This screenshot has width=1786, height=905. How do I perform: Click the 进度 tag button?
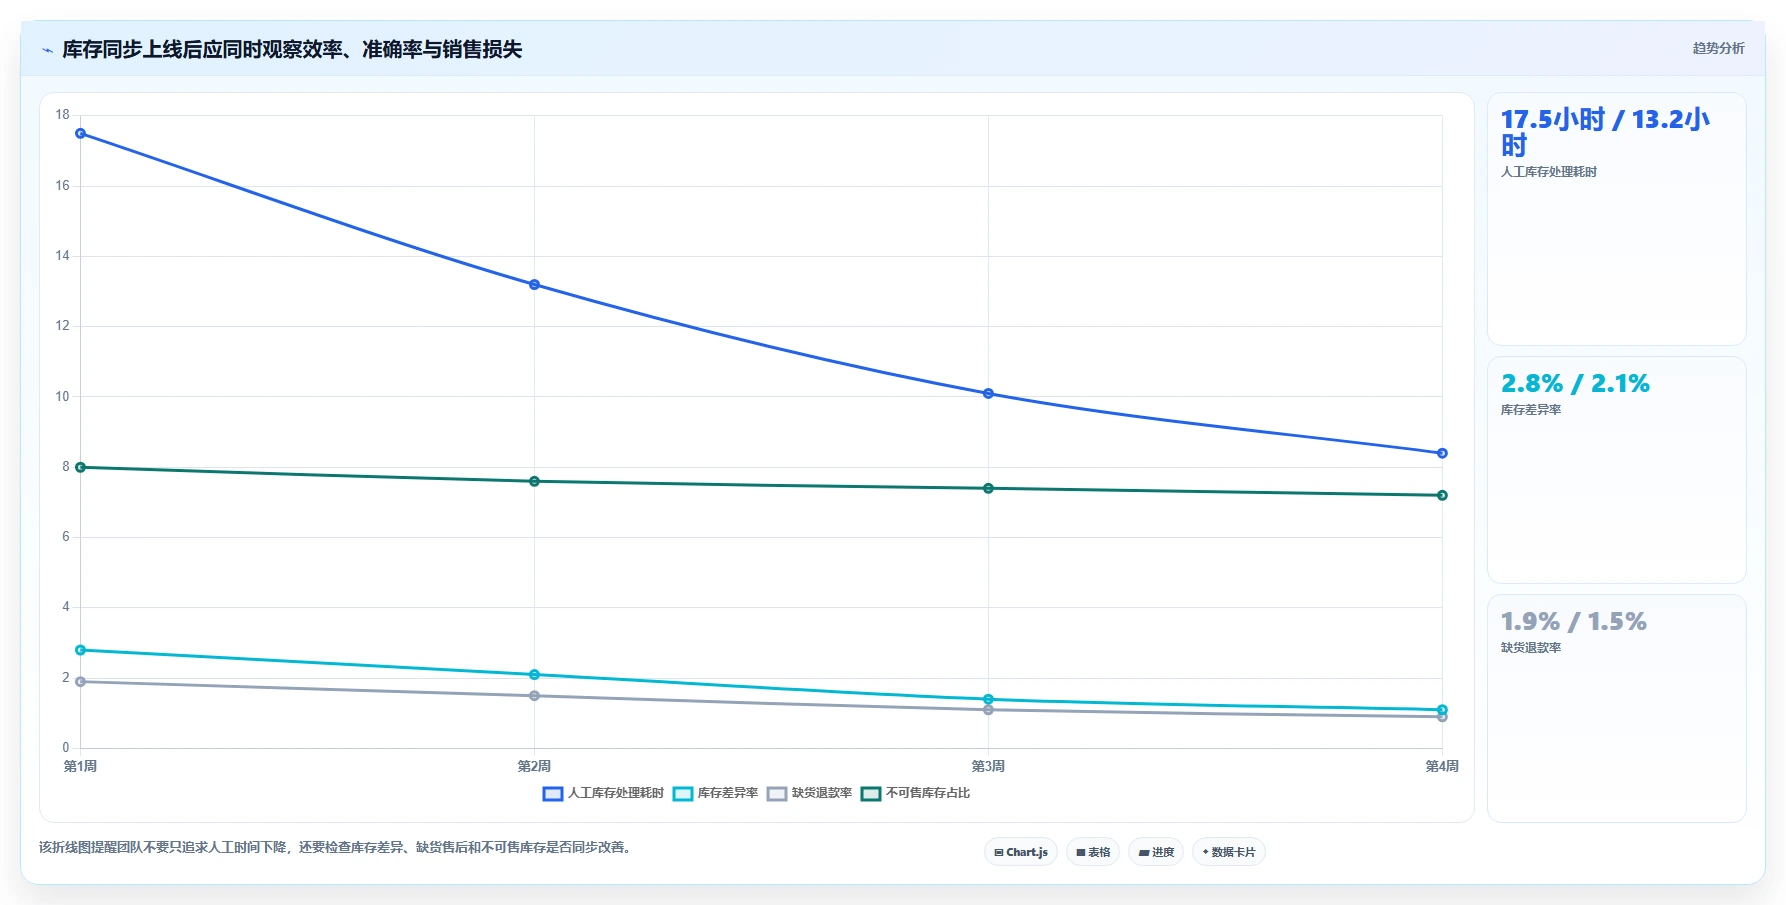click(x=1156, y=852)
